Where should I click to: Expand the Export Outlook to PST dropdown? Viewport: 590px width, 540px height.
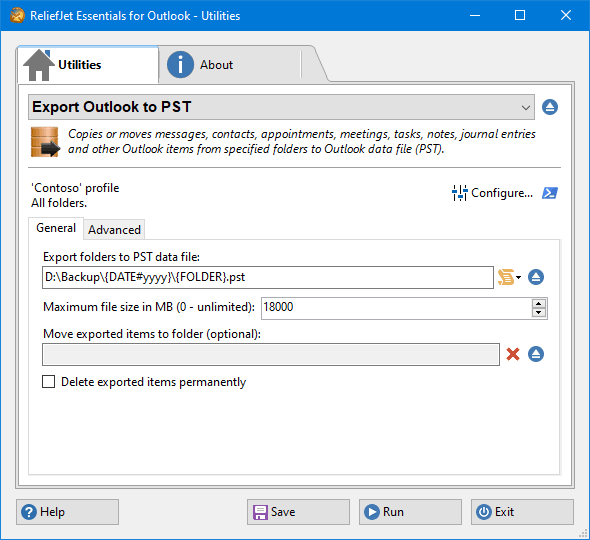(x=281, y=107)
